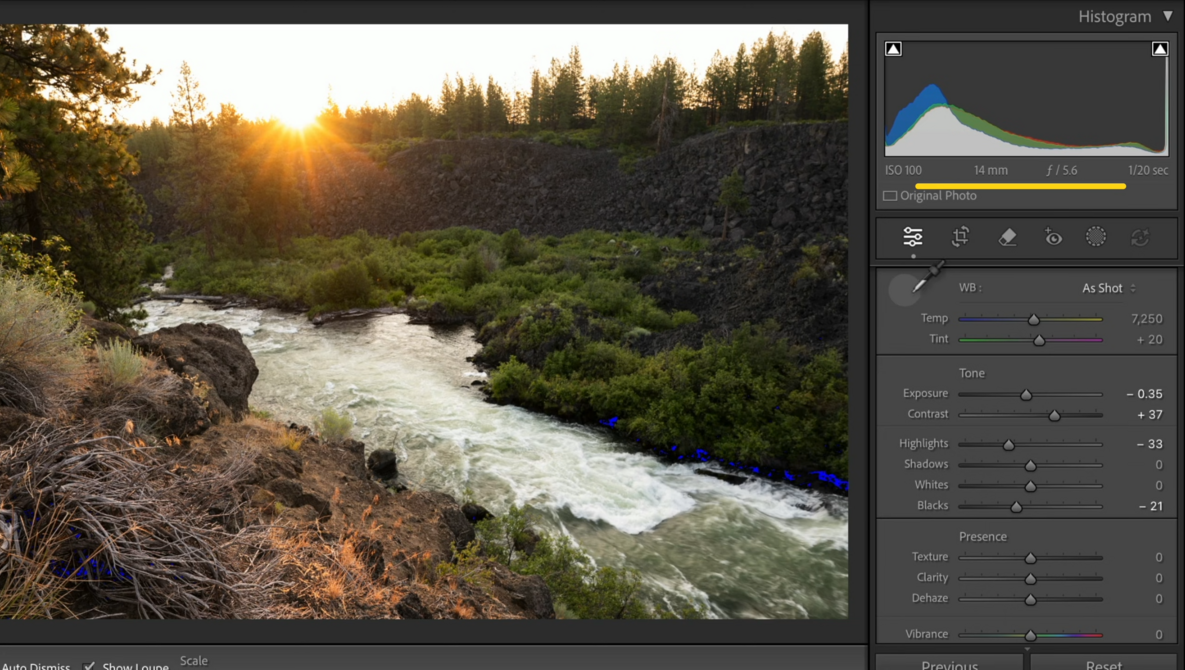Open the Red Eye removal tool

point(1053,237)
